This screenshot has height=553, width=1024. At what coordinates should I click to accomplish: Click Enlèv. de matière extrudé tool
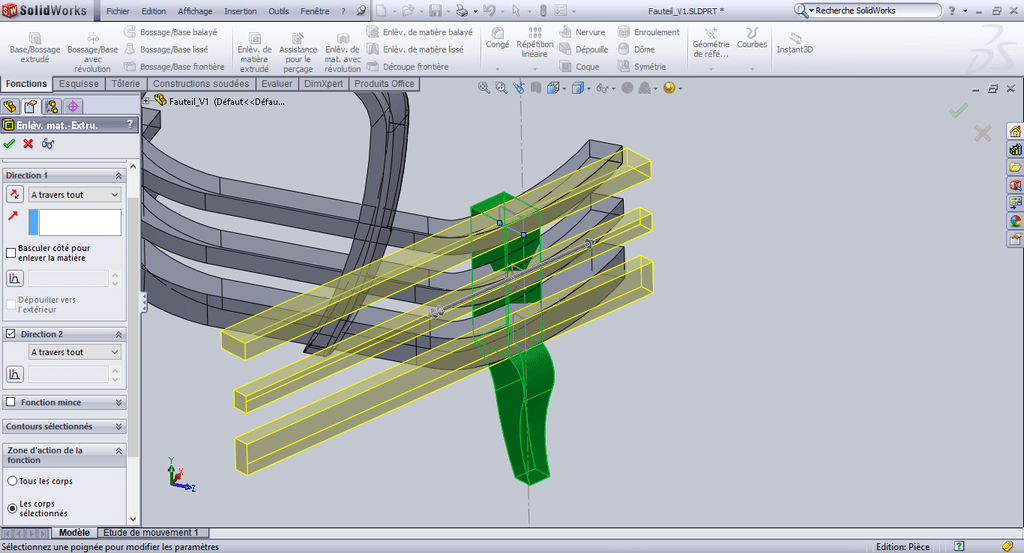pyautogui.click(x=254, y=51)
